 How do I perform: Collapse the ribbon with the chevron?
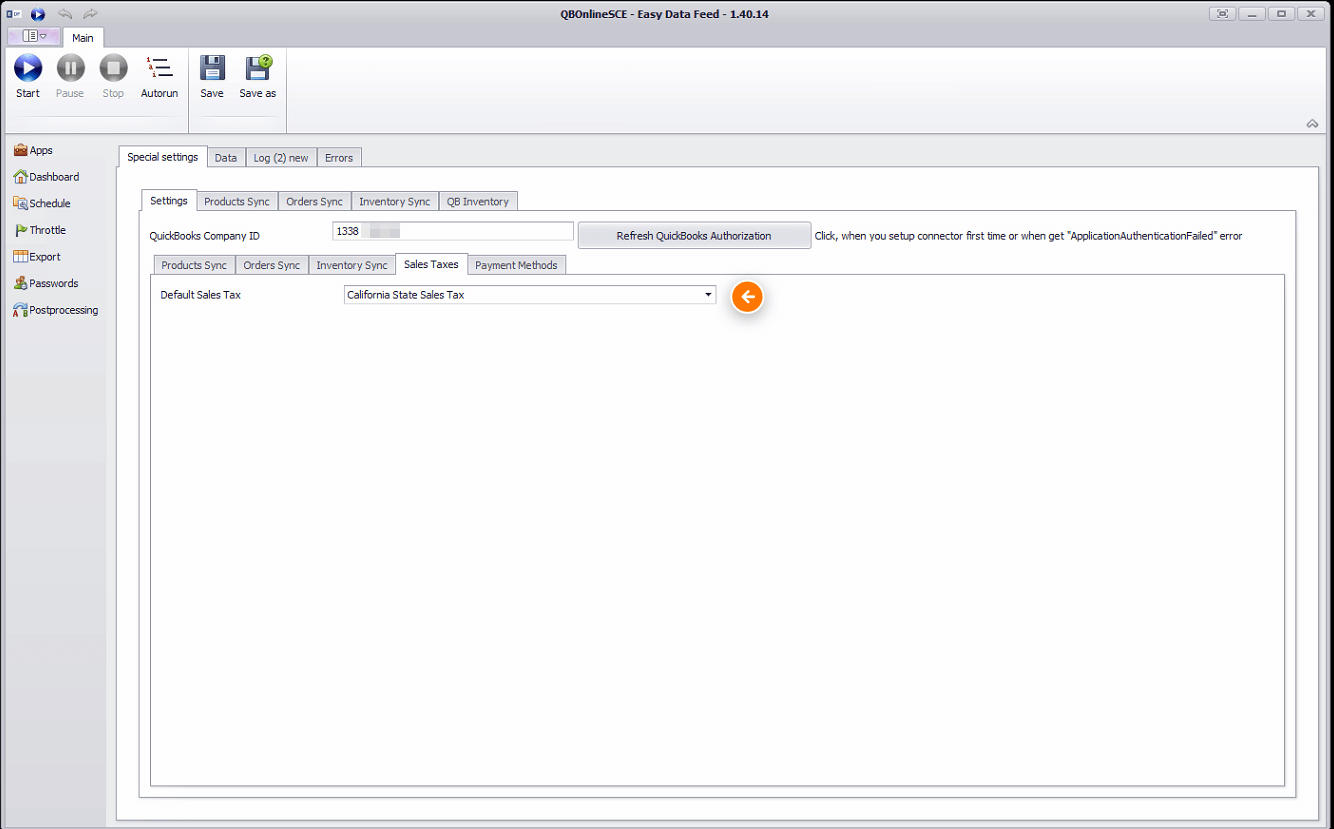1312,124
